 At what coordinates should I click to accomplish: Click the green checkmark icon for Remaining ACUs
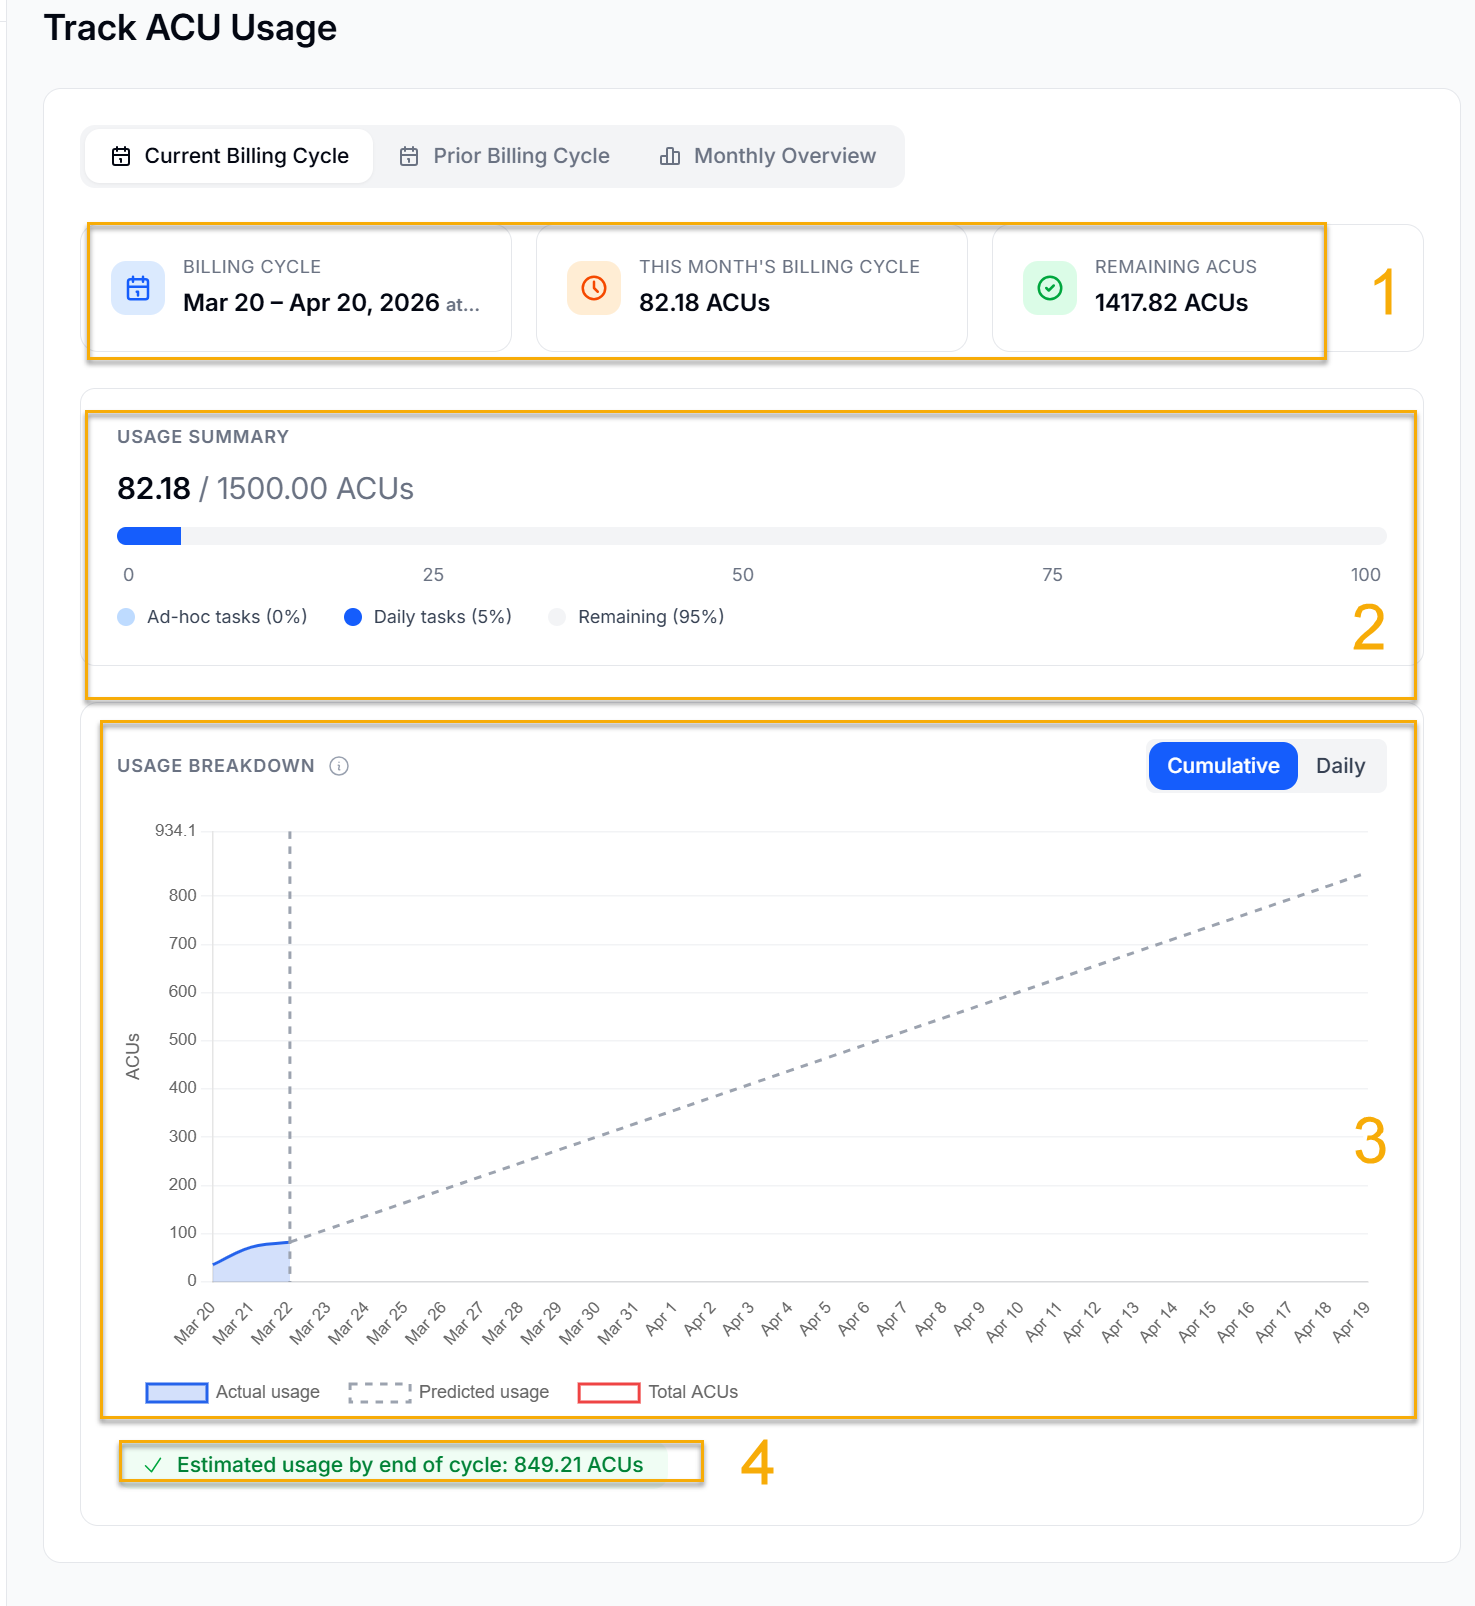(1050, 288)
